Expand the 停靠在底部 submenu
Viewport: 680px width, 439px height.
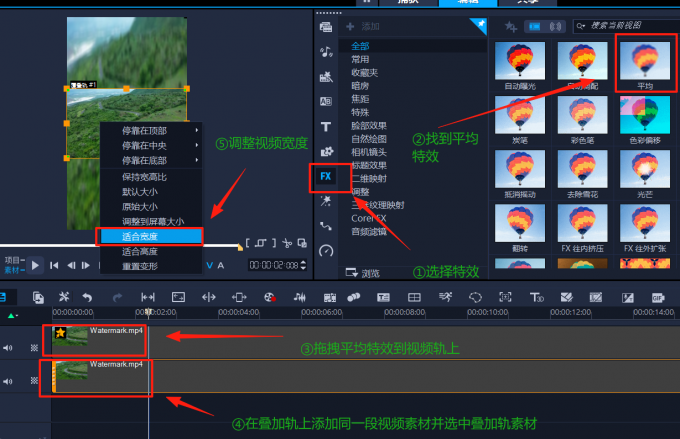point(151,160)
